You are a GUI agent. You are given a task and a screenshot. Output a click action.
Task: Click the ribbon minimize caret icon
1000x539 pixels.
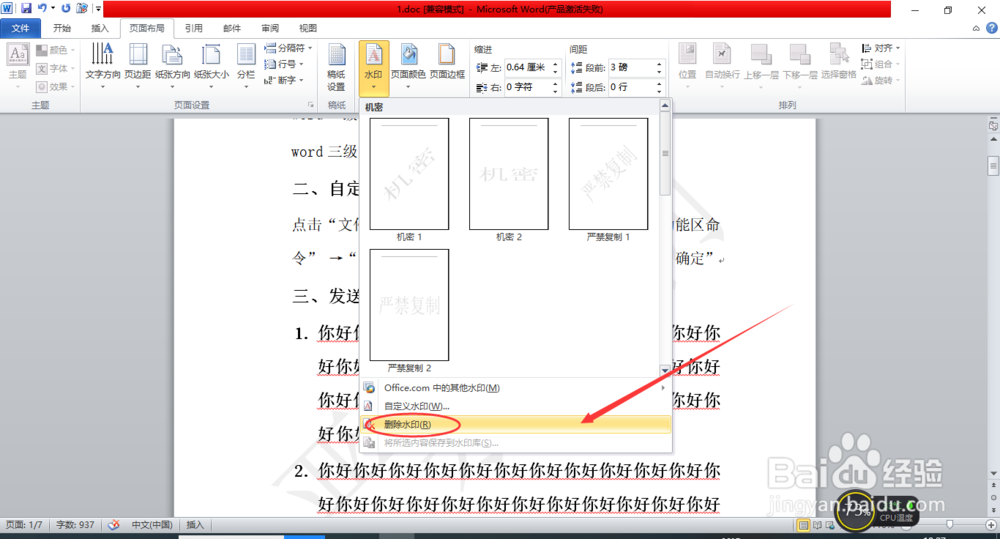[976, 28]
